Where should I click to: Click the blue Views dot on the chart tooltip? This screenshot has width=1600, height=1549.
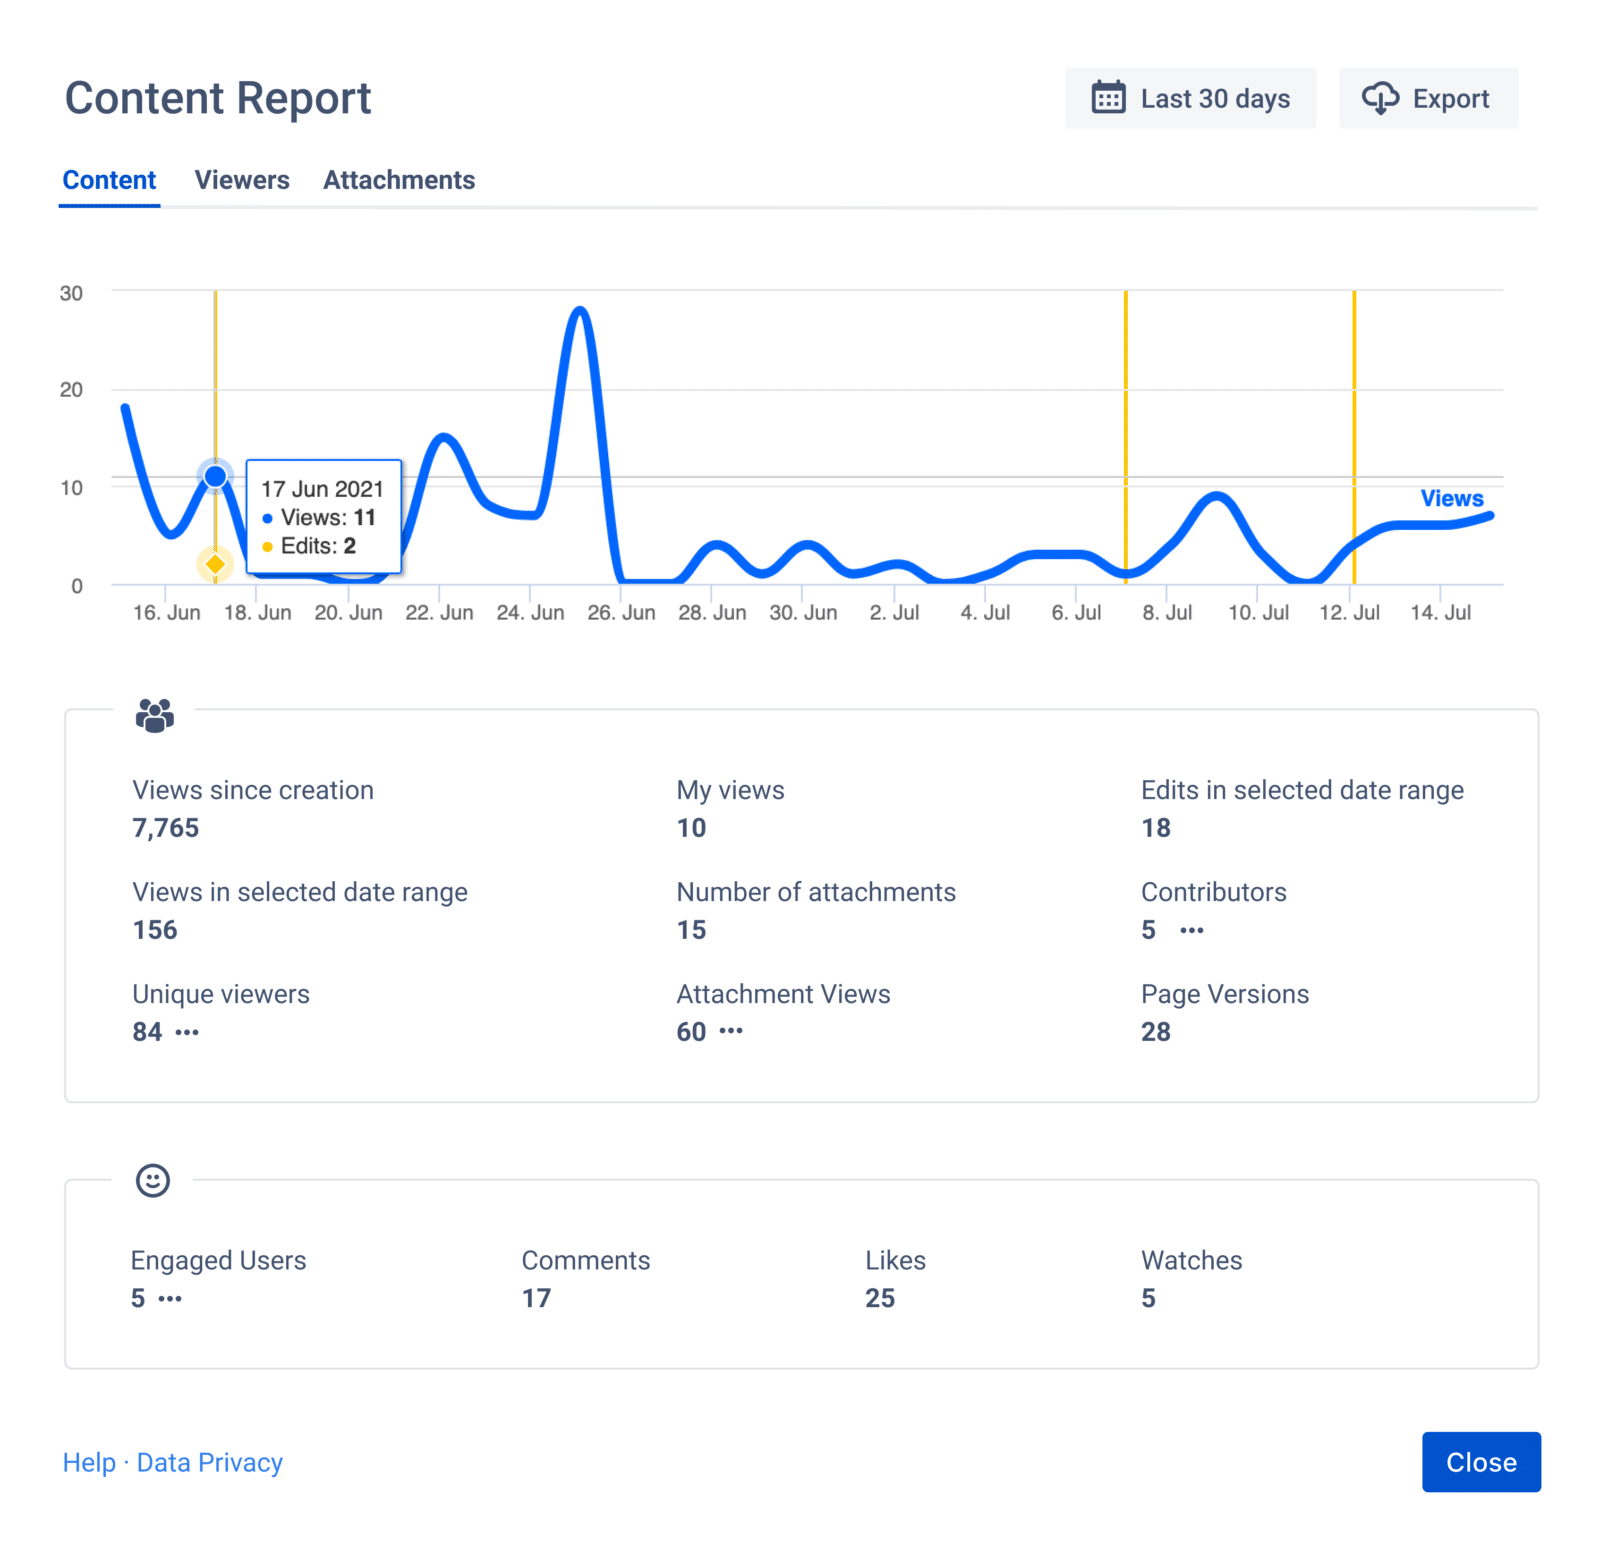coord(215,476)
